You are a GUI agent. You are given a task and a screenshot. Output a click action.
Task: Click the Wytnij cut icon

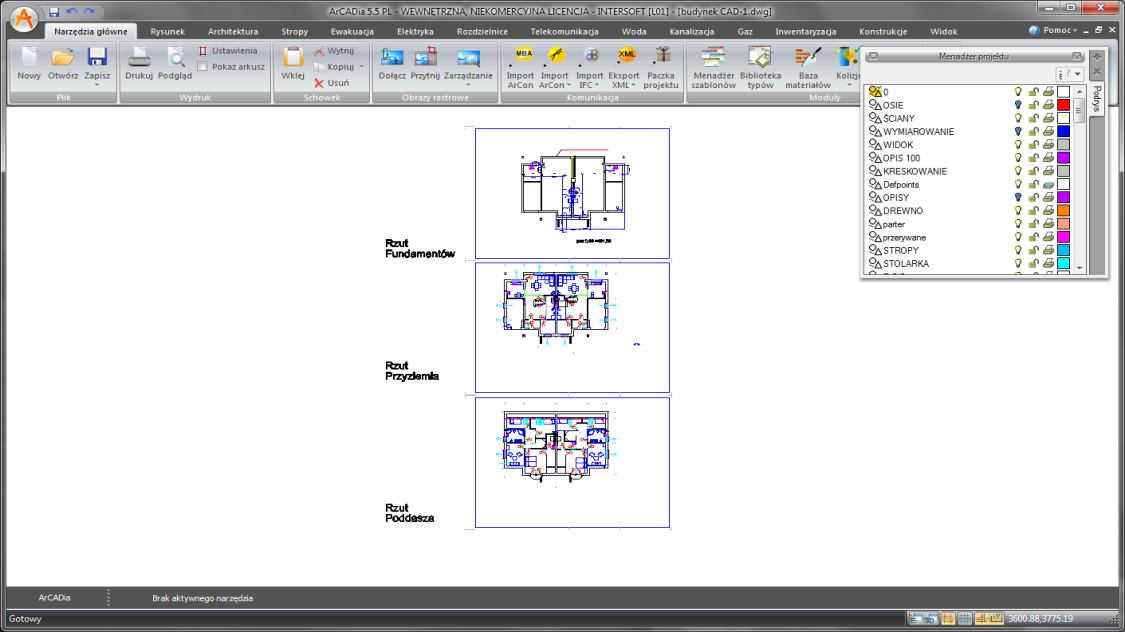(319, 51)
